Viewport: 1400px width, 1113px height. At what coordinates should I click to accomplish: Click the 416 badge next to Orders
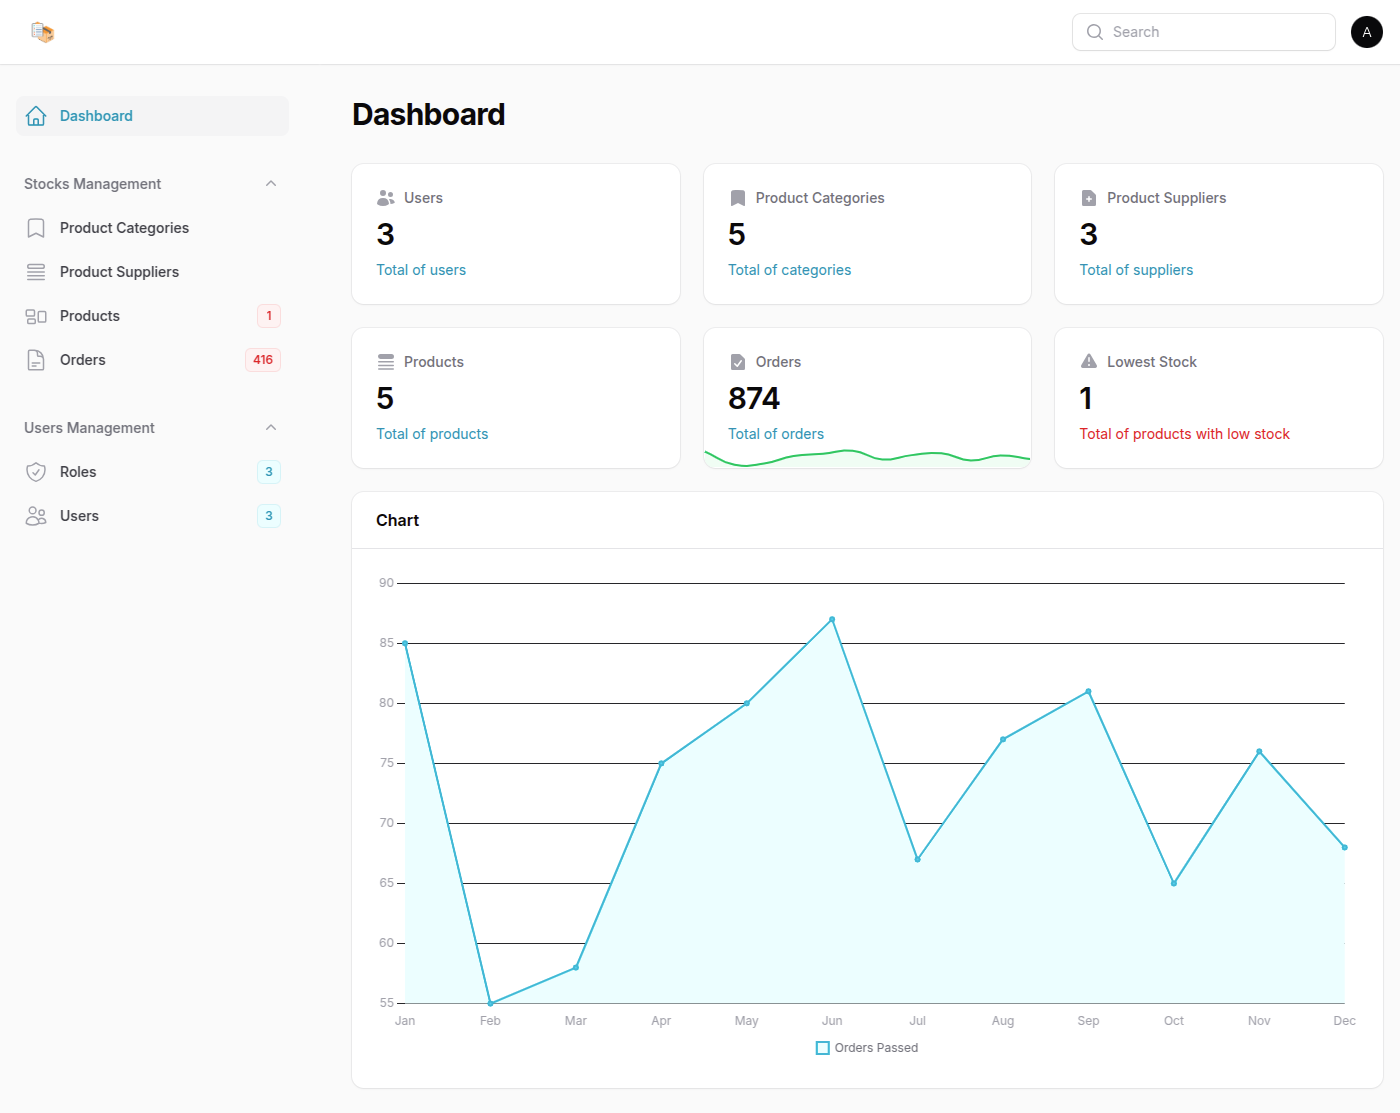tap(263, 360)
